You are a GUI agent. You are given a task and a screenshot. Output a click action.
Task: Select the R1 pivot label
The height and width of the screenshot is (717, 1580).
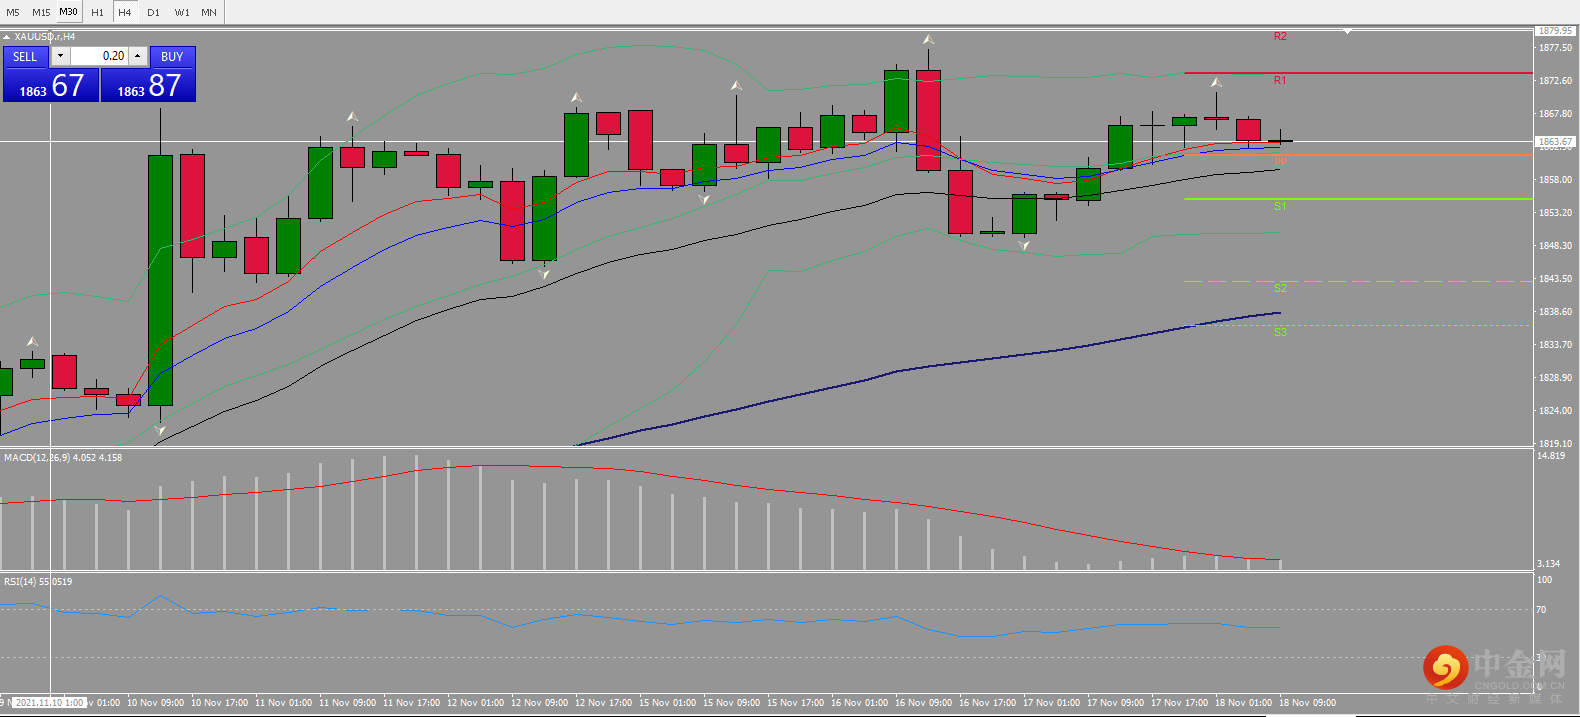click(1280, 80)
